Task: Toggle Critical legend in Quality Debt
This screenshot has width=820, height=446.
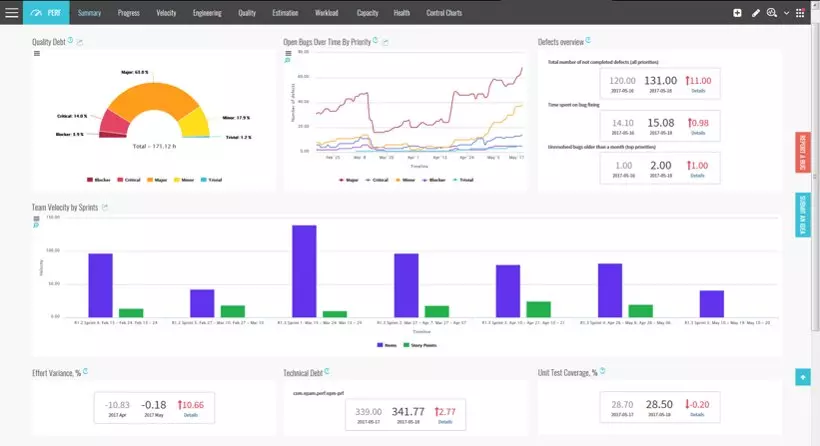Action: 129,180
